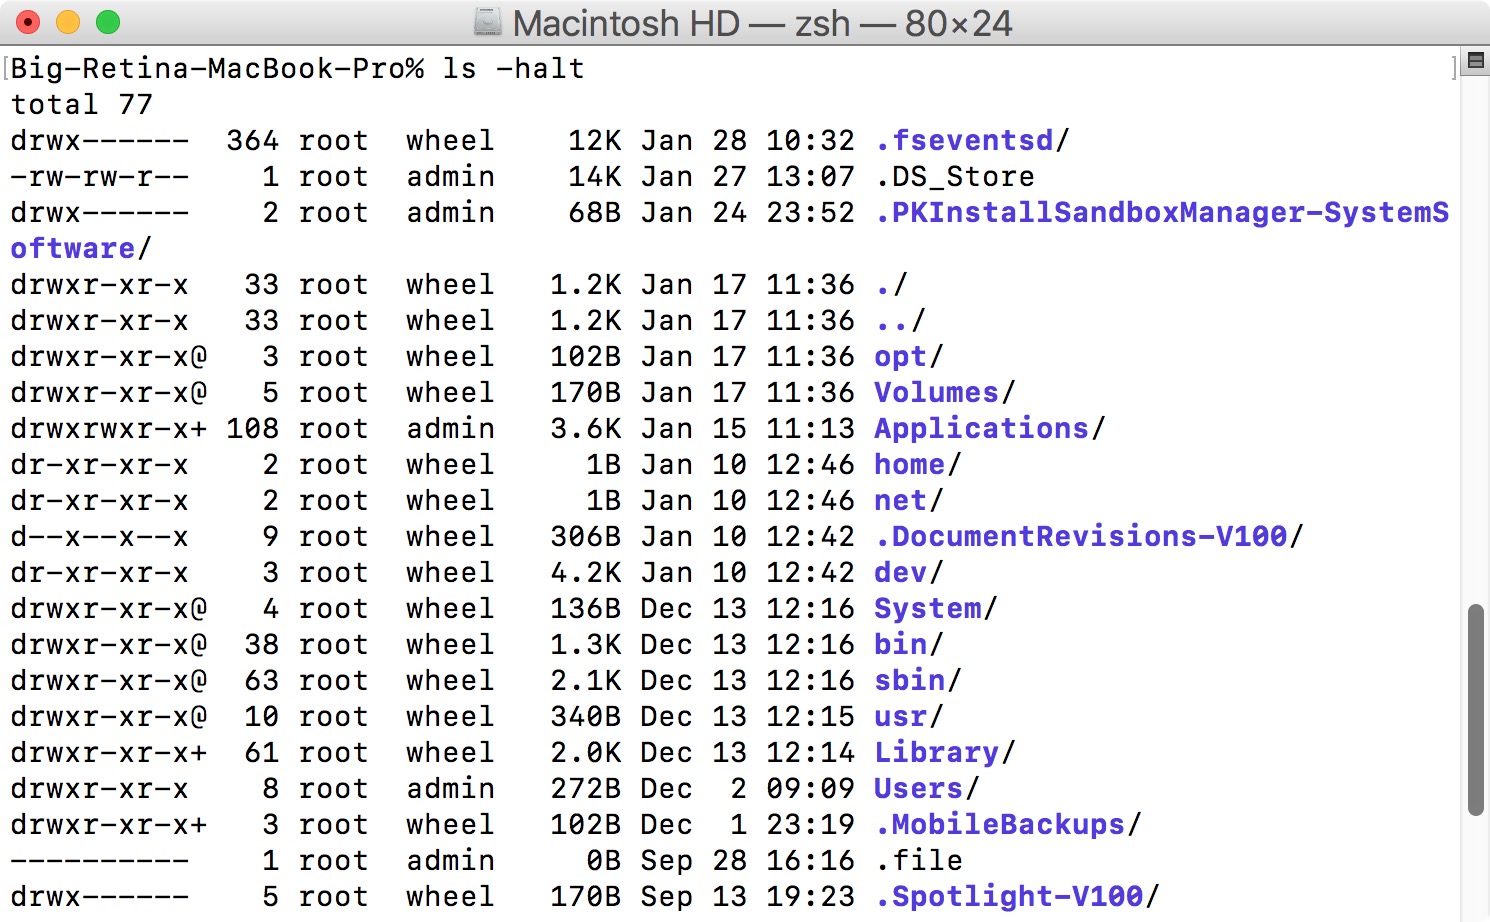The width and height of the screenshot is (1490, 922).
Task: Click the .MobileBackups hidden folder entry
Action: [x=1000, y=824]
